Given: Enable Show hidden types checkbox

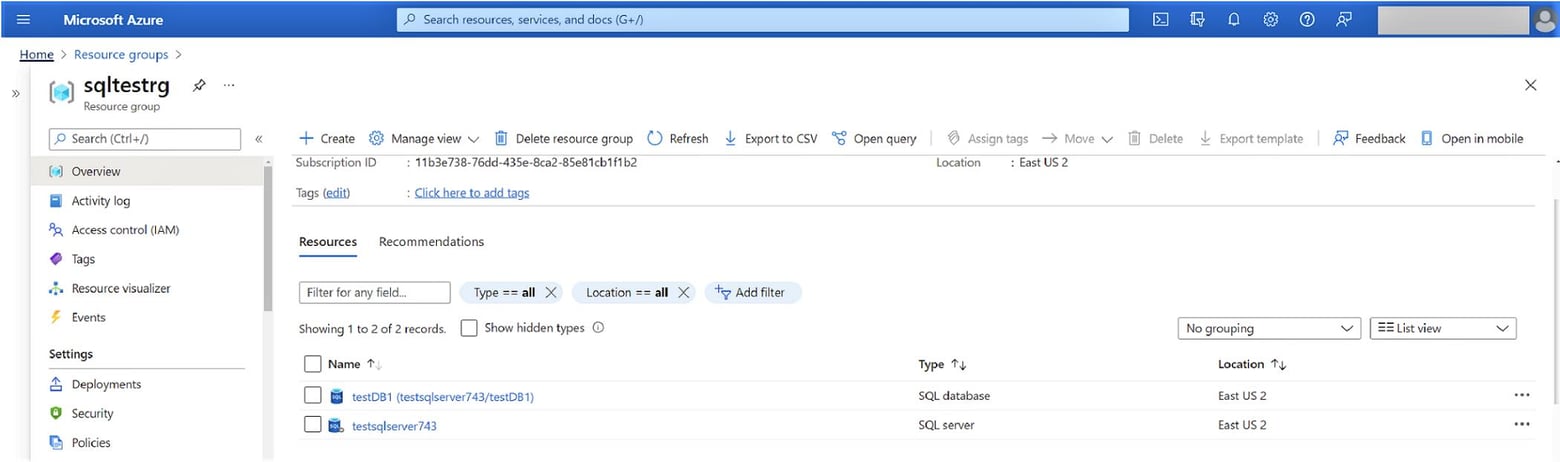Looking at the screenshot, I should [468, 328].
